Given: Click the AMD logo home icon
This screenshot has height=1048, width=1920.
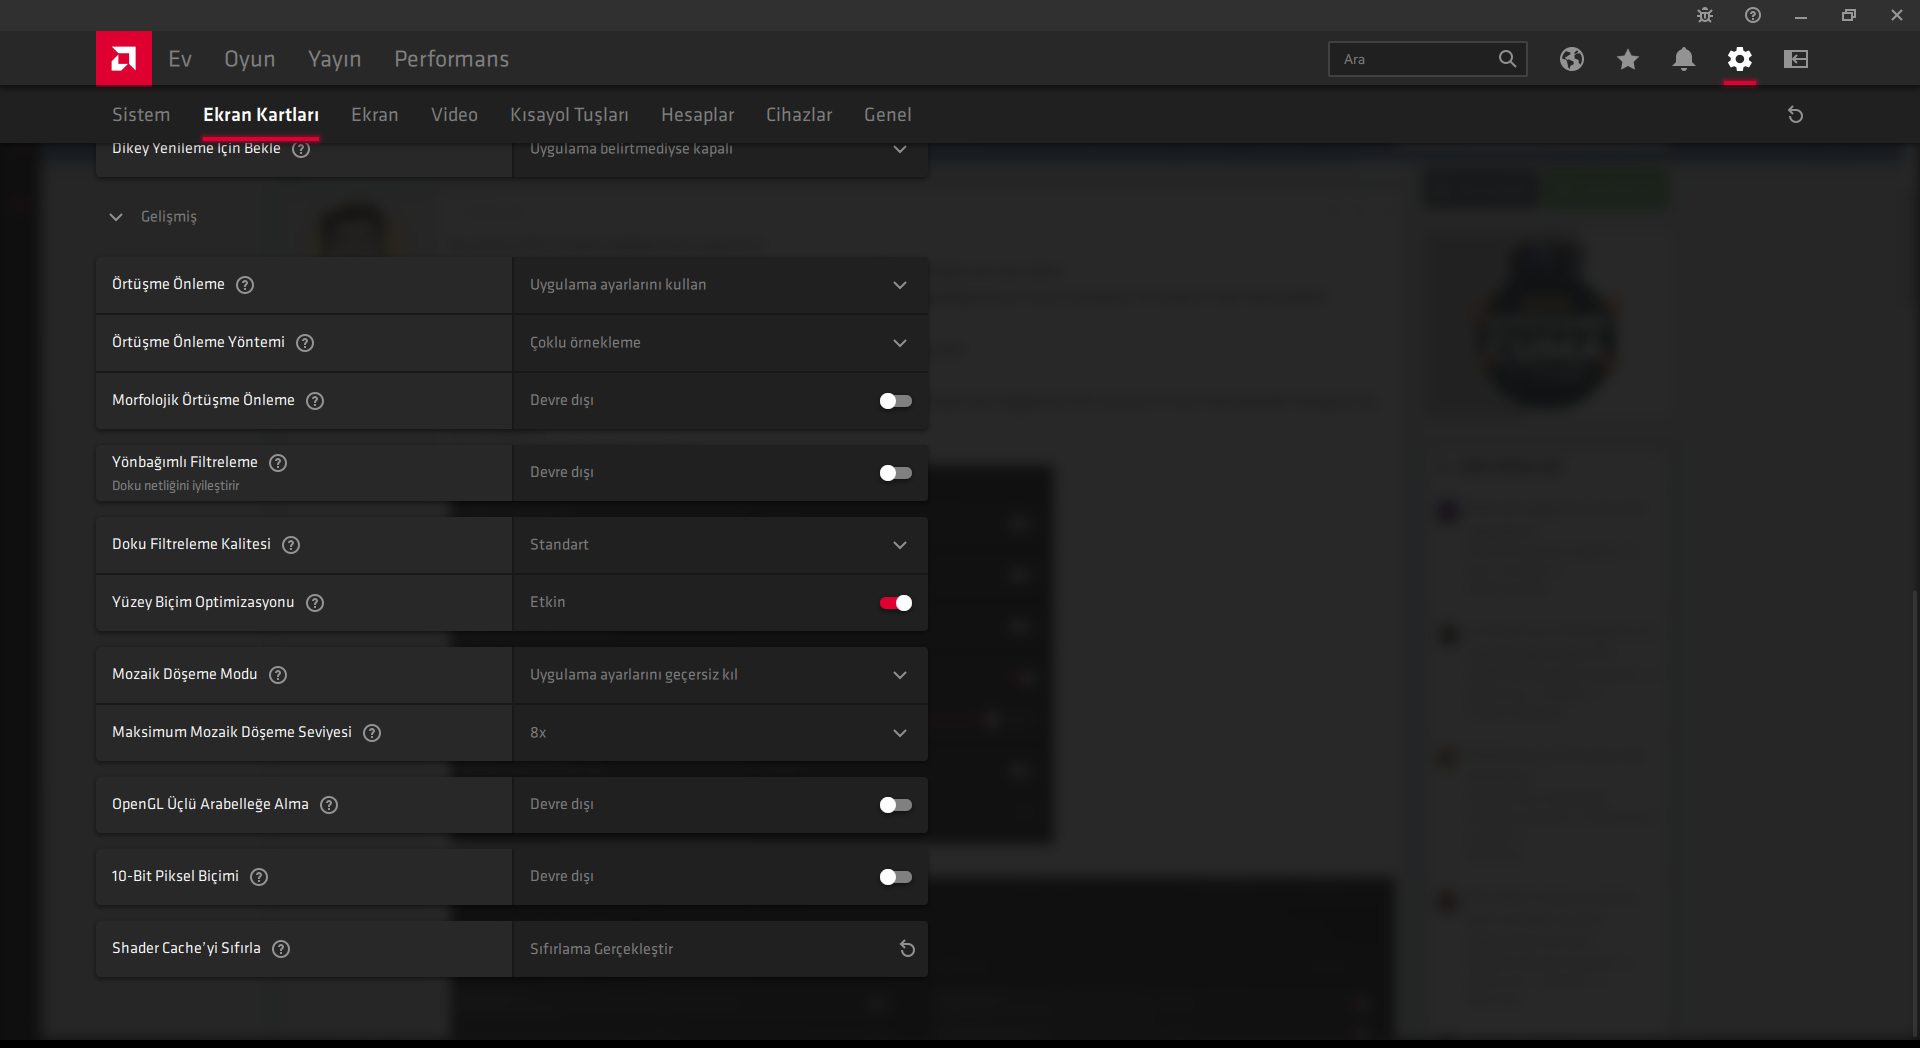Looking at the screenshot, I should pyautogui.click(x=124, y=59).
